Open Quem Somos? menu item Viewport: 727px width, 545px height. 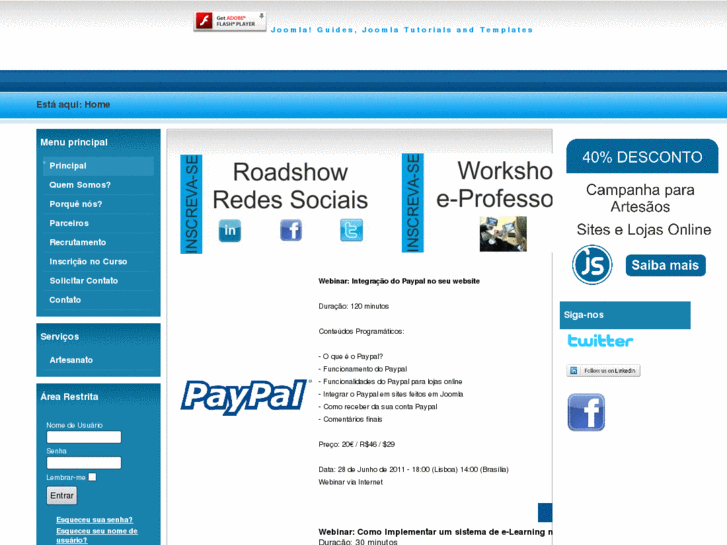(x=98, y=185)
